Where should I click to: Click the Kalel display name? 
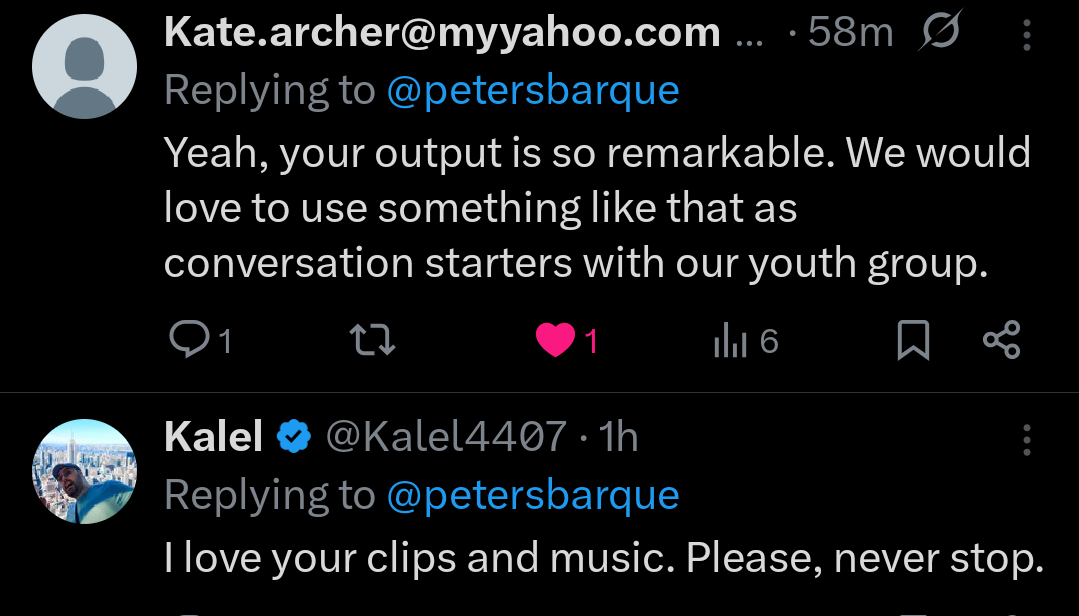click(x=213, y=437)
